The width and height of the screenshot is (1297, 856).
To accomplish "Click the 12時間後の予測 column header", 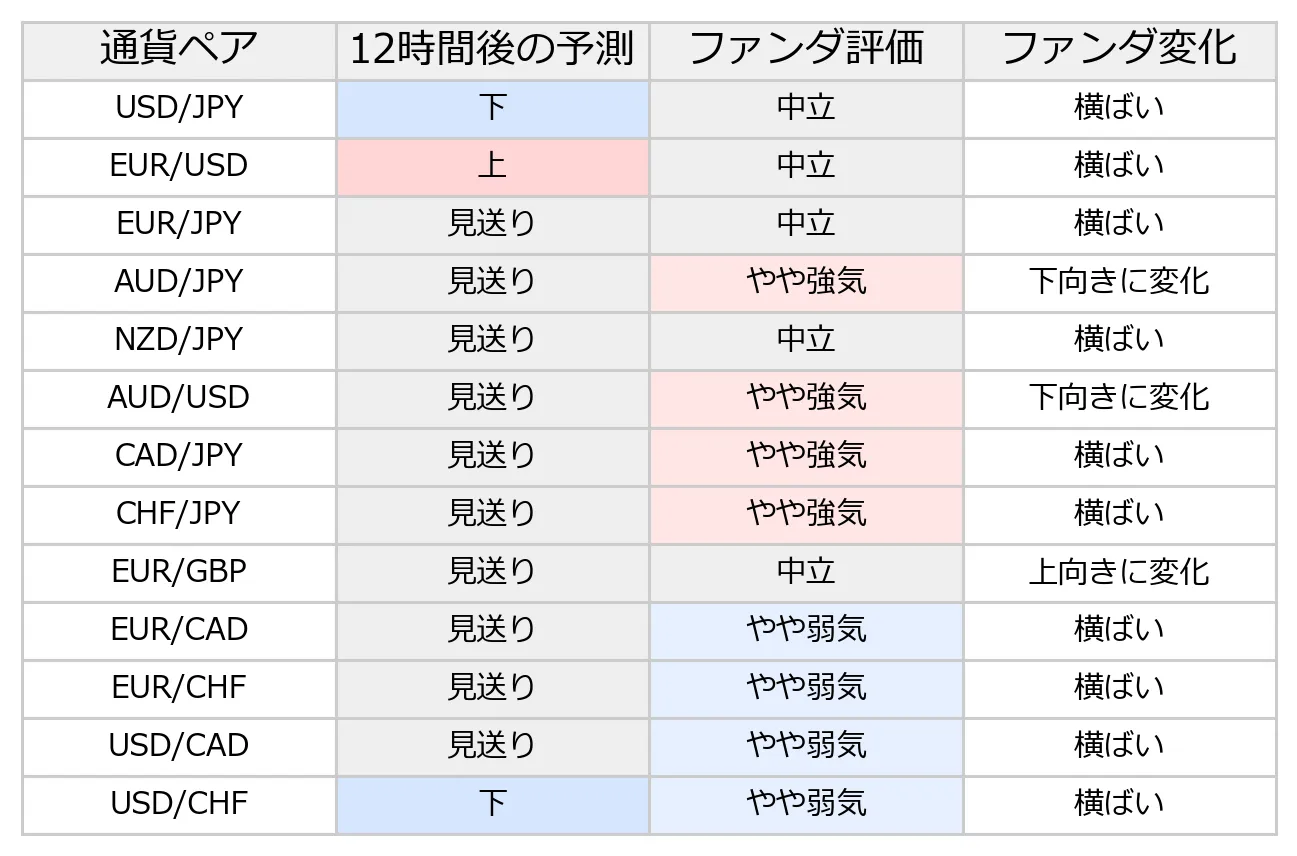I will pyautogui.click(x=492, y=49).
